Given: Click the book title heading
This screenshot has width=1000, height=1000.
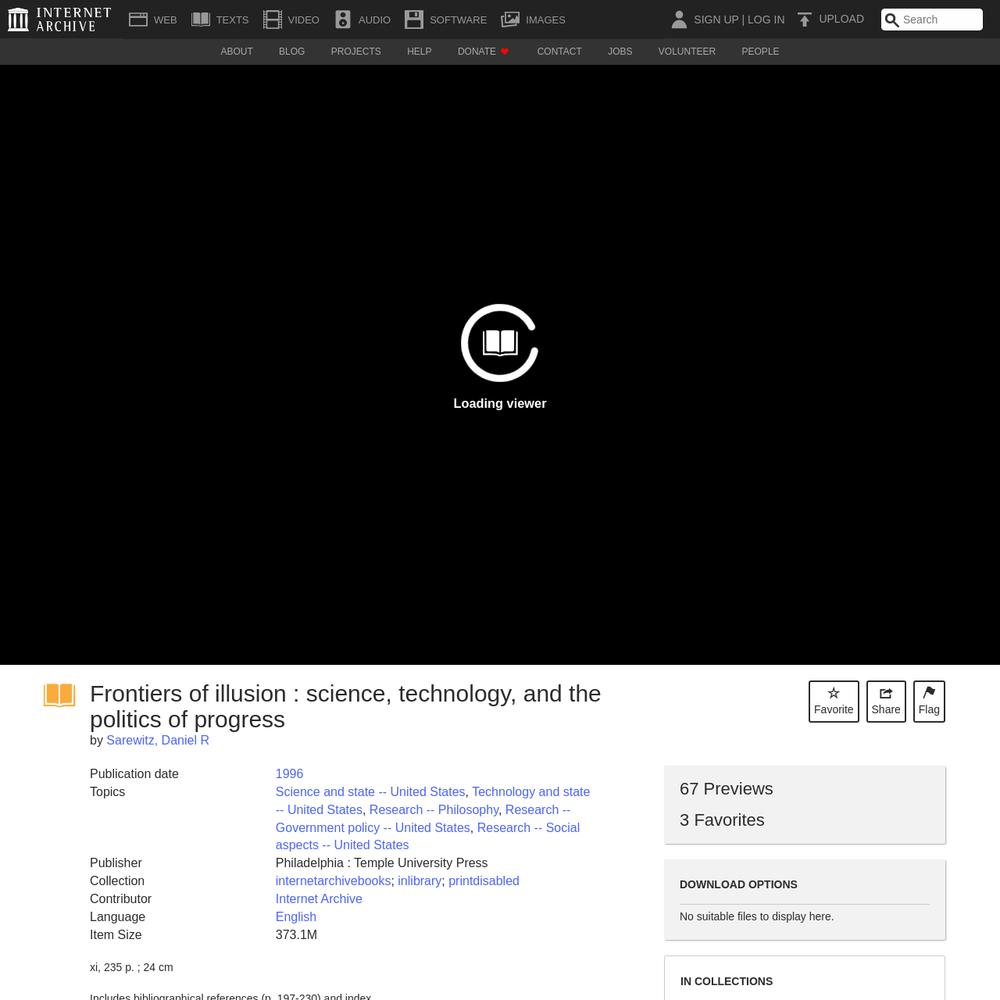Looking at the screenshot, I should pos(345,707).
